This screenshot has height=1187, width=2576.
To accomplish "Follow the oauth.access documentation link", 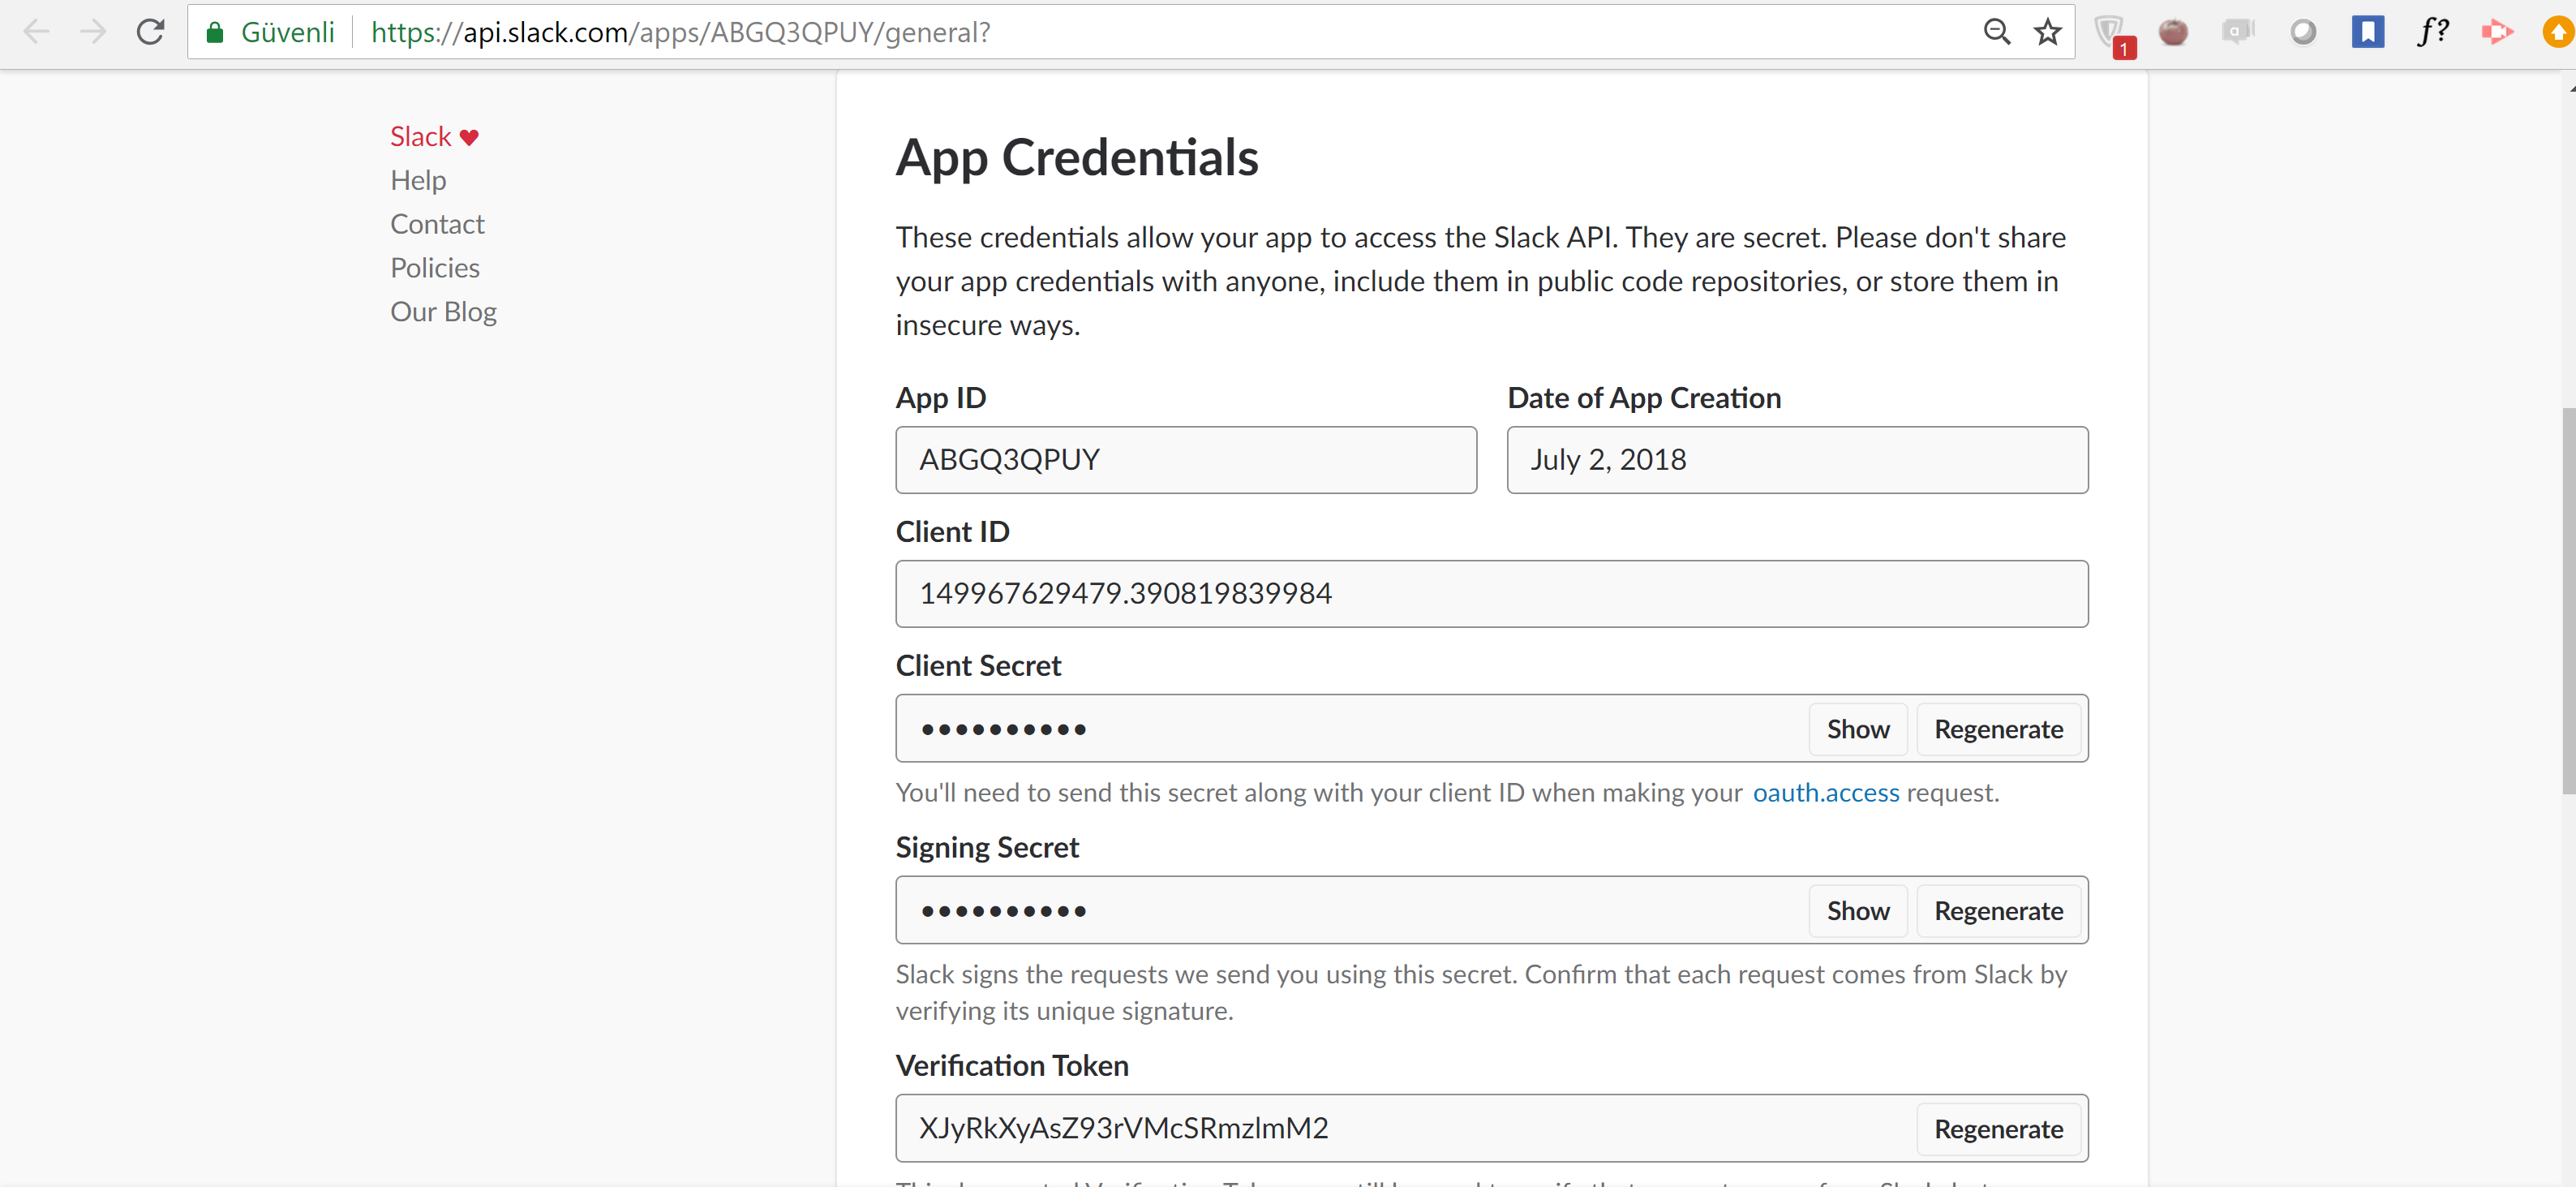I will click(x=1825, y=792).
